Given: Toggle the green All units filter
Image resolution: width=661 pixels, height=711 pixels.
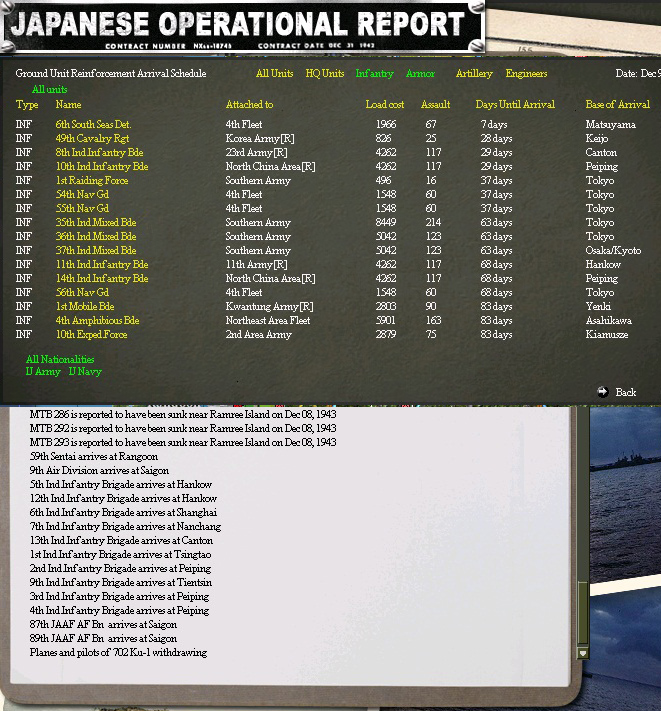Looking at the screenshot, I should coord(49,89).
